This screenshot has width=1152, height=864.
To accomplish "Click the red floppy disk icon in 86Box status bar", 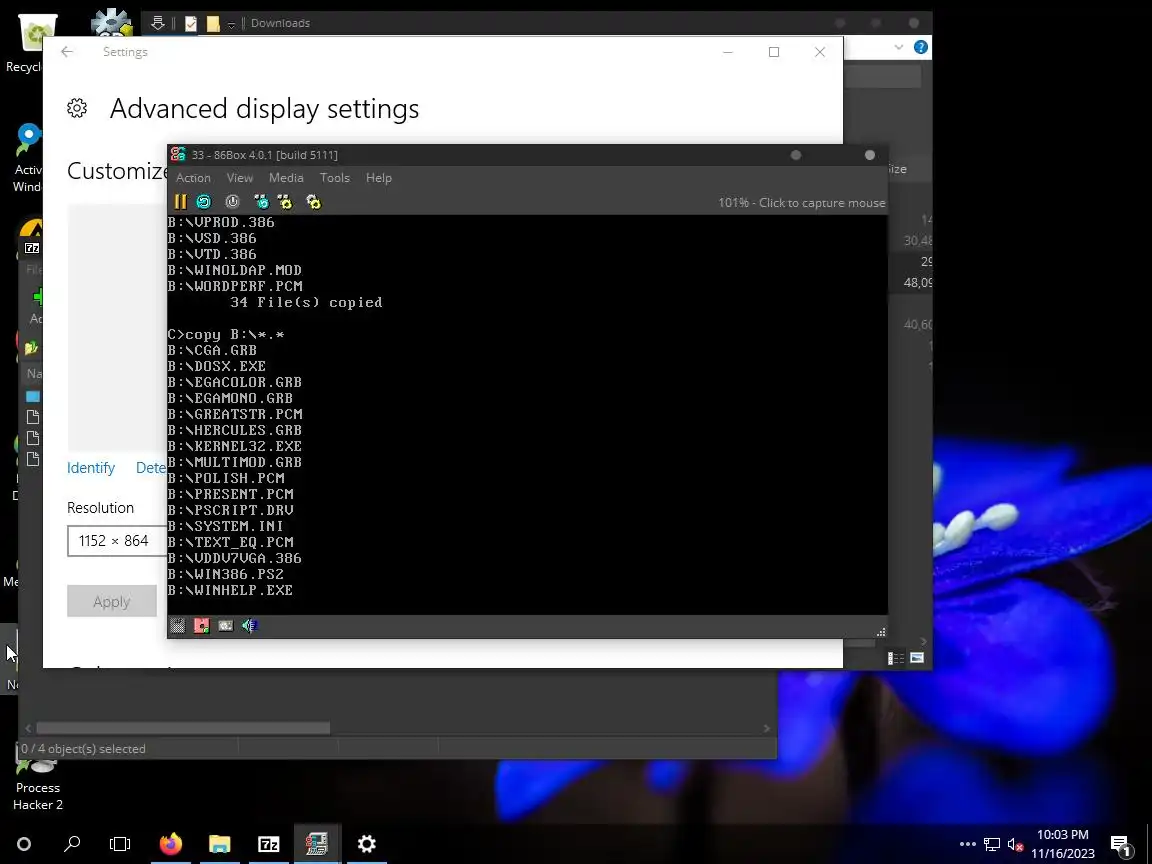I will [x=201, y=626].
